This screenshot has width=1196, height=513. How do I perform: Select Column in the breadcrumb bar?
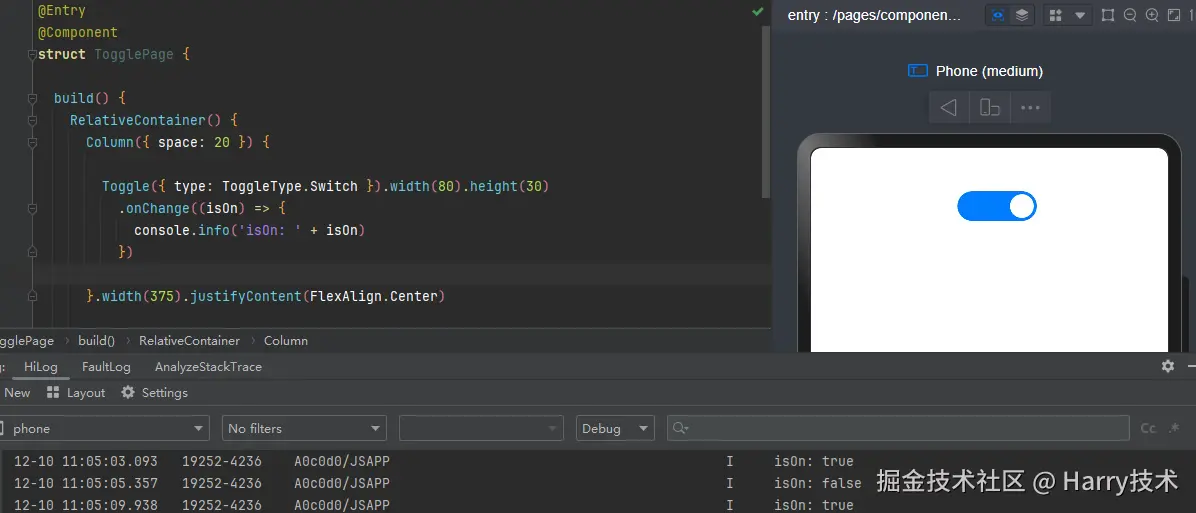tap(286, 341)
